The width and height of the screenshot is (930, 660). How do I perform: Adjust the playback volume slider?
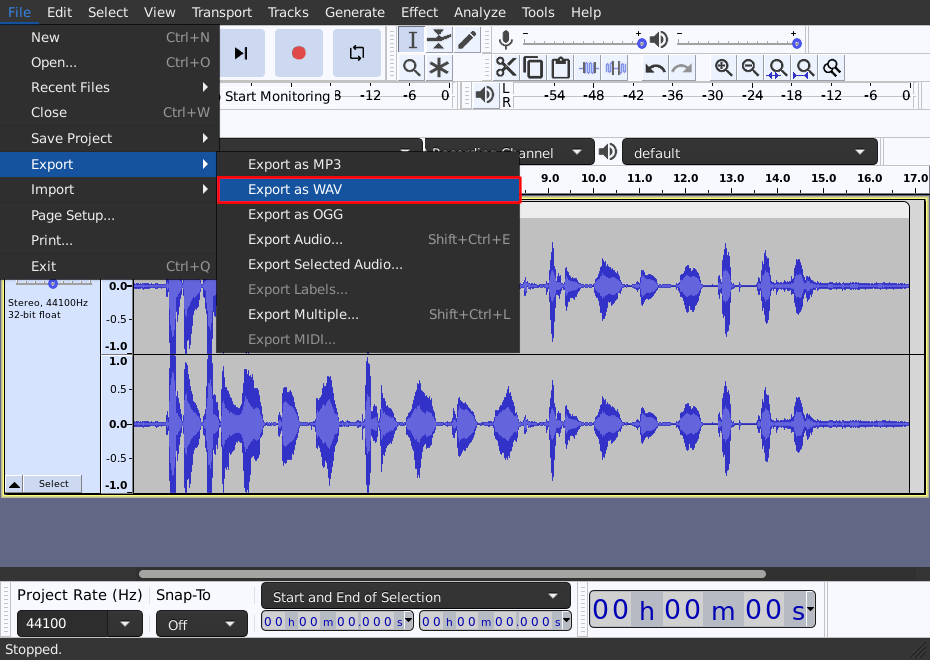(738, 42)
